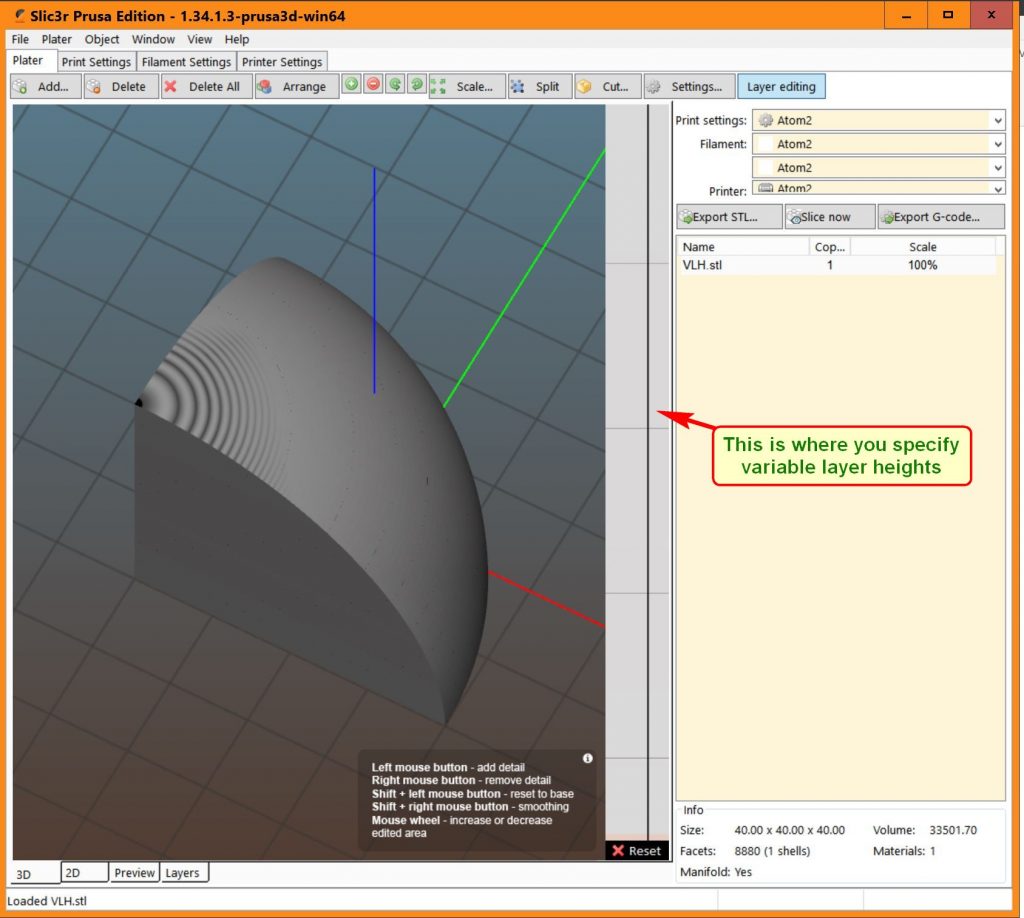This screenshot has width=1024, height=918.
Task: Click the Cop... column header
Action: [829, 247]
